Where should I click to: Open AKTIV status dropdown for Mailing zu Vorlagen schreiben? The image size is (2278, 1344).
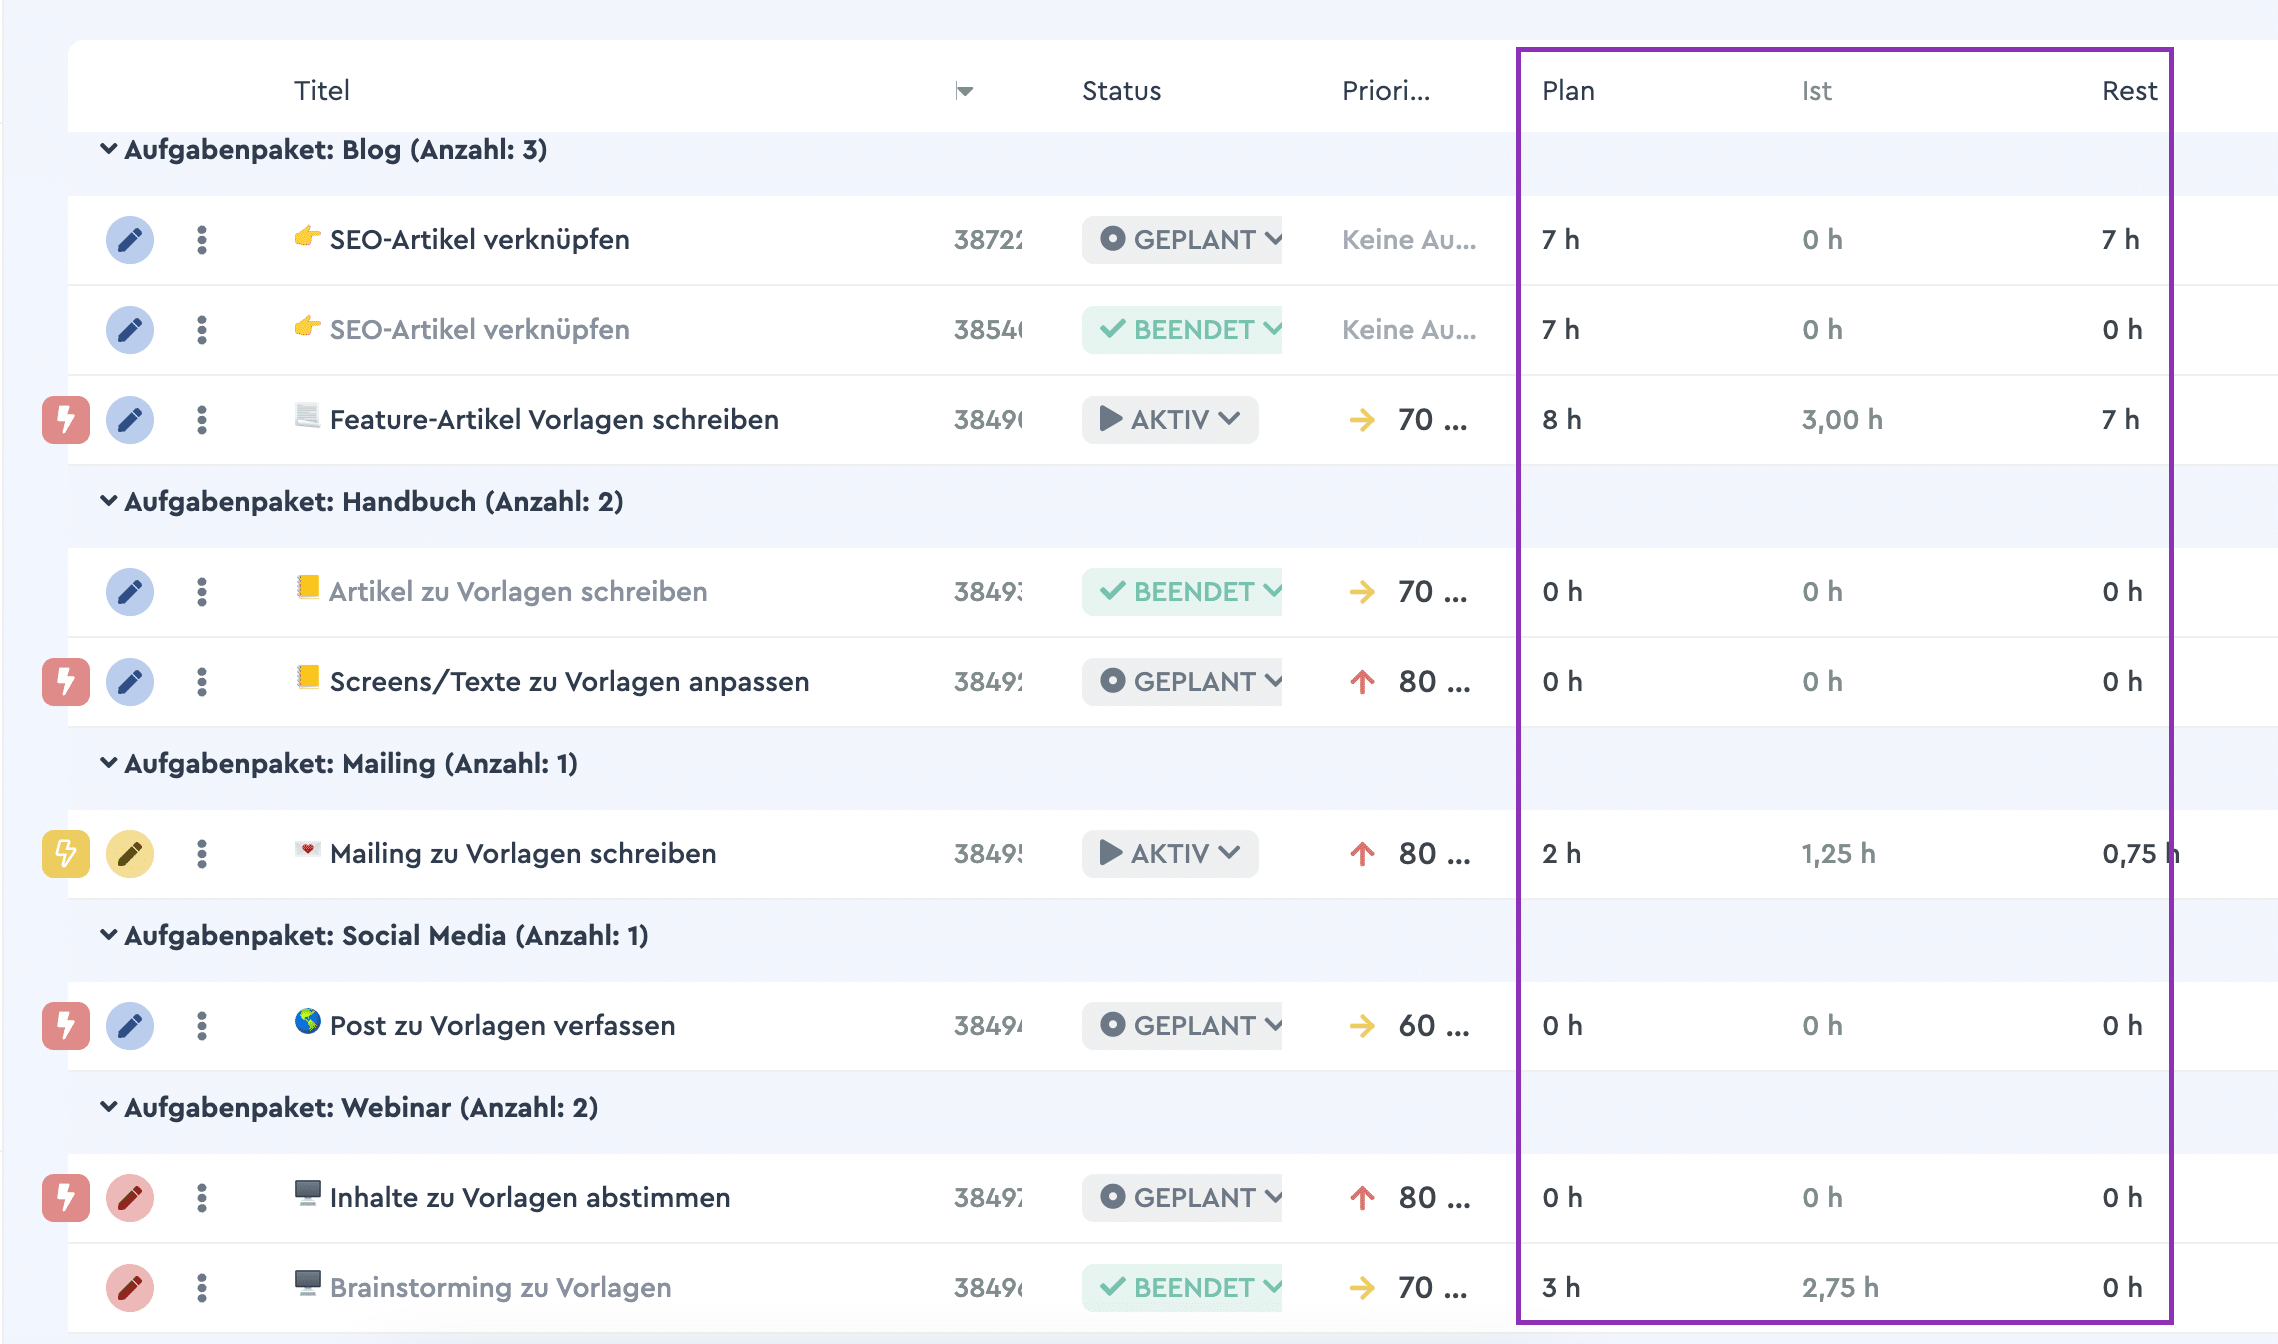coord(1170,854)
